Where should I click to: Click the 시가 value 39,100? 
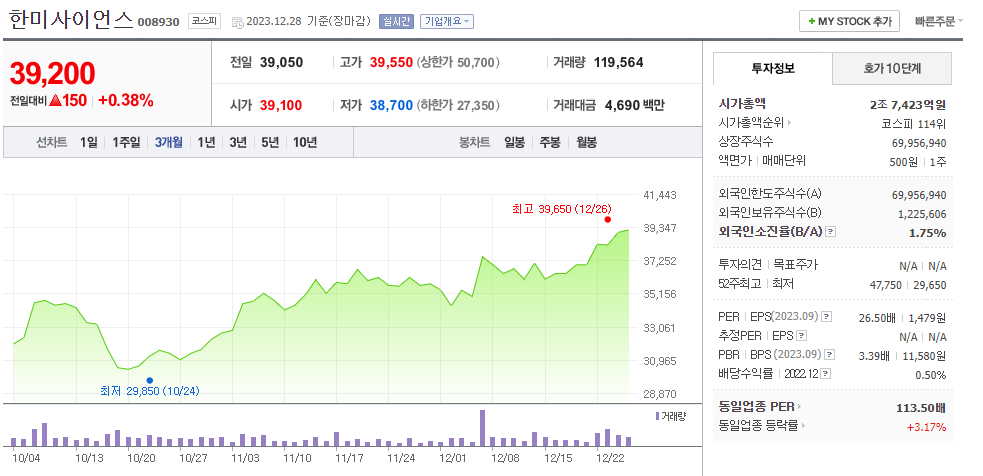click(281, 105)
